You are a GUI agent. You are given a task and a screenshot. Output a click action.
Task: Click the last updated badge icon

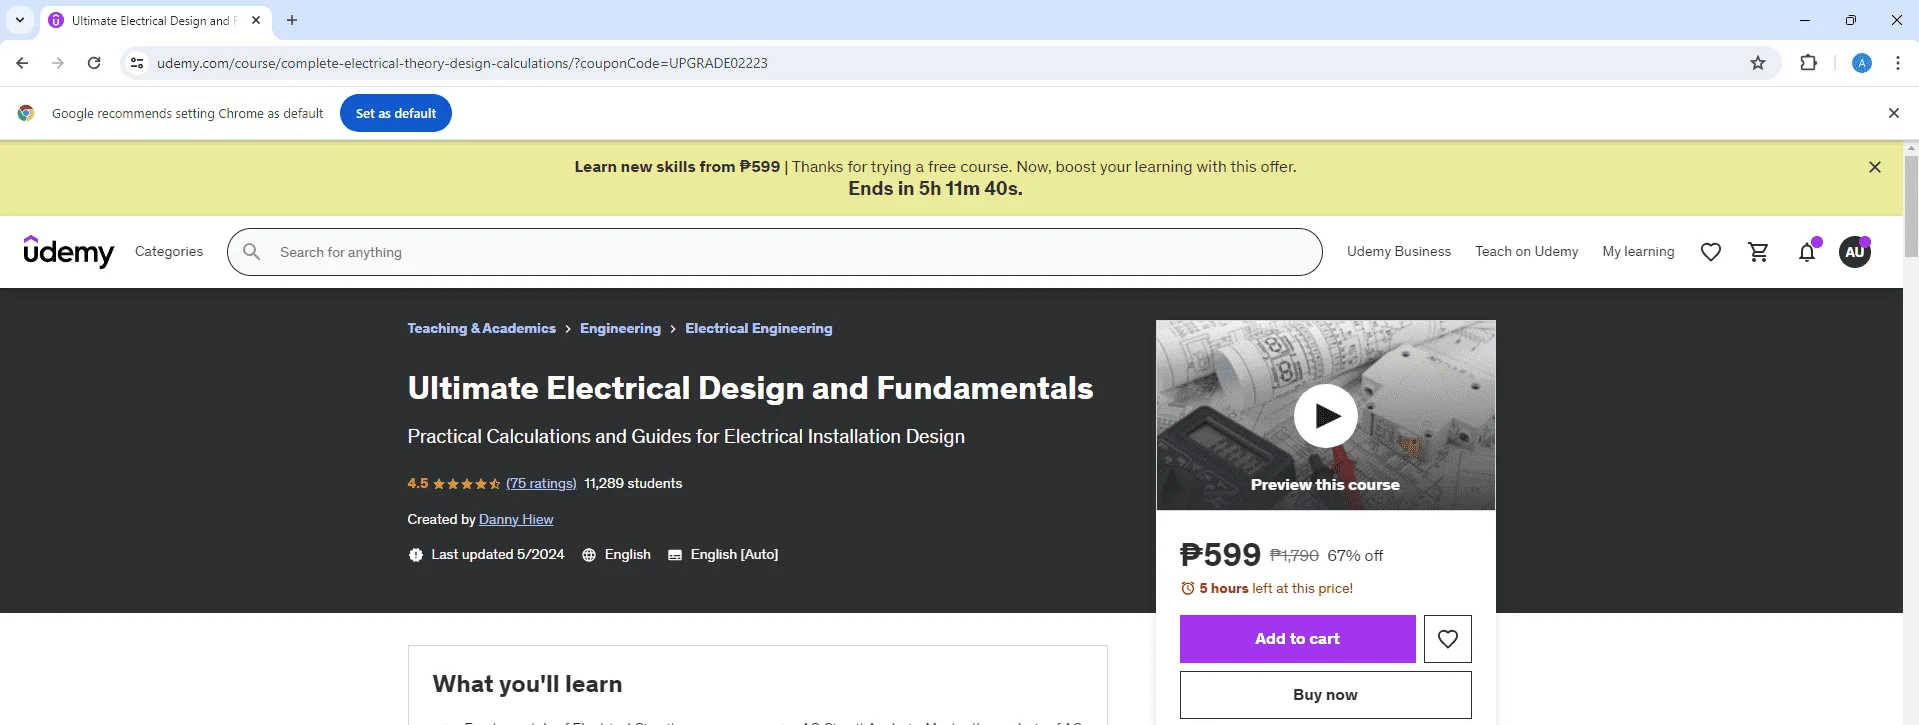coord(416,555)
